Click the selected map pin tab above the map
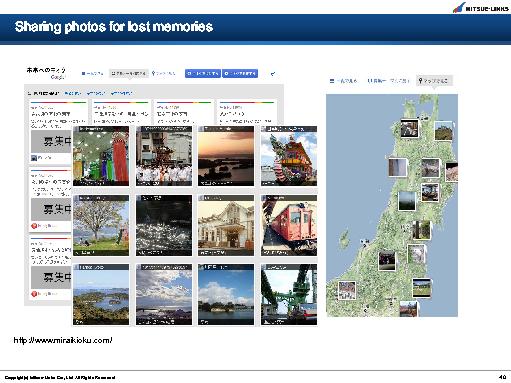This screenshot has height=383, width=511. (434, 81)
